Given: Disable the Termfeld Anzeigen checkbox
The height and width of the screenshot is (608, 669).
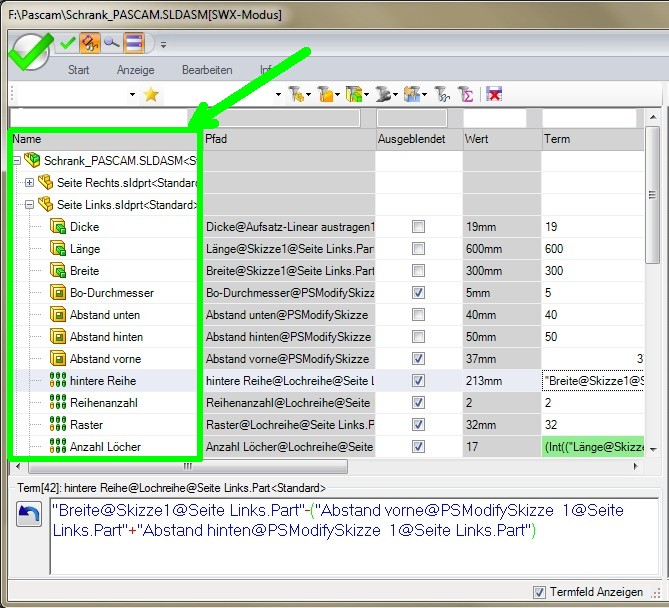Looking at the screenshot, I should [x=540, y=591].
